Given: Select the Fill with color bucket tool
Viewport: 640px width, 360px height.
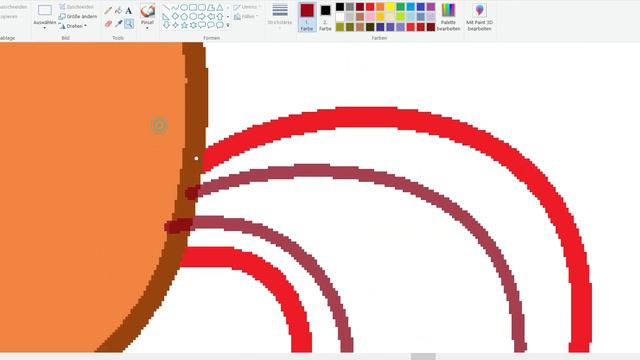Looking at the screenshot, I should tap(118, 11).
